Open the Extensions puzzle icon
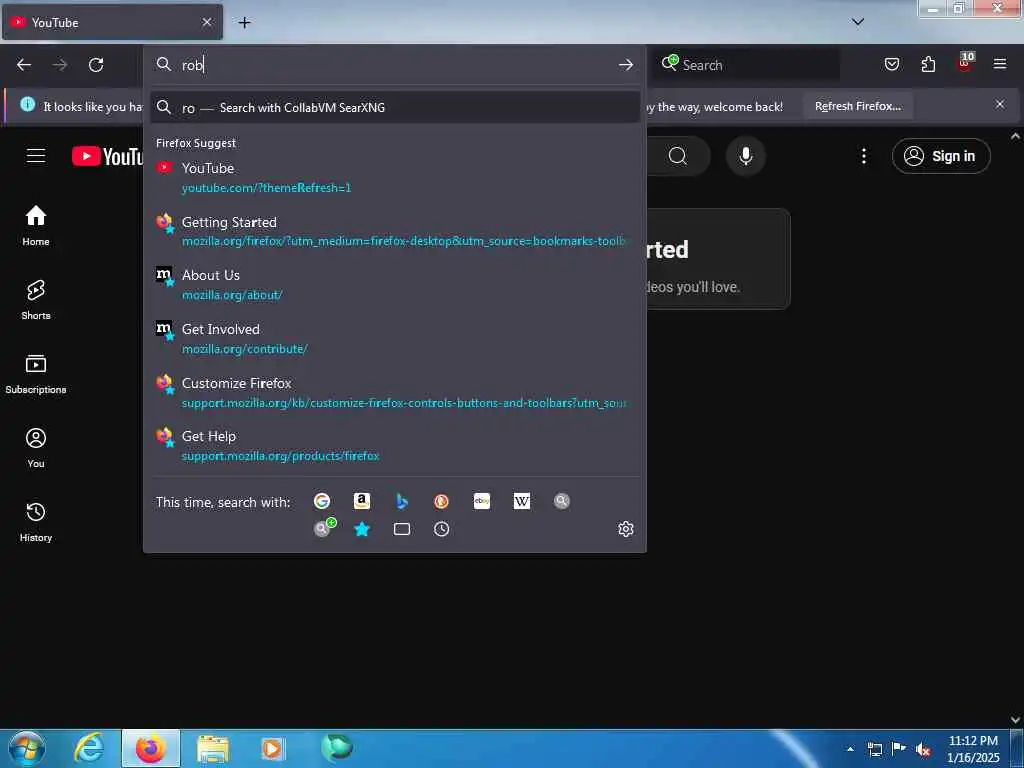 tap(928, 65)
